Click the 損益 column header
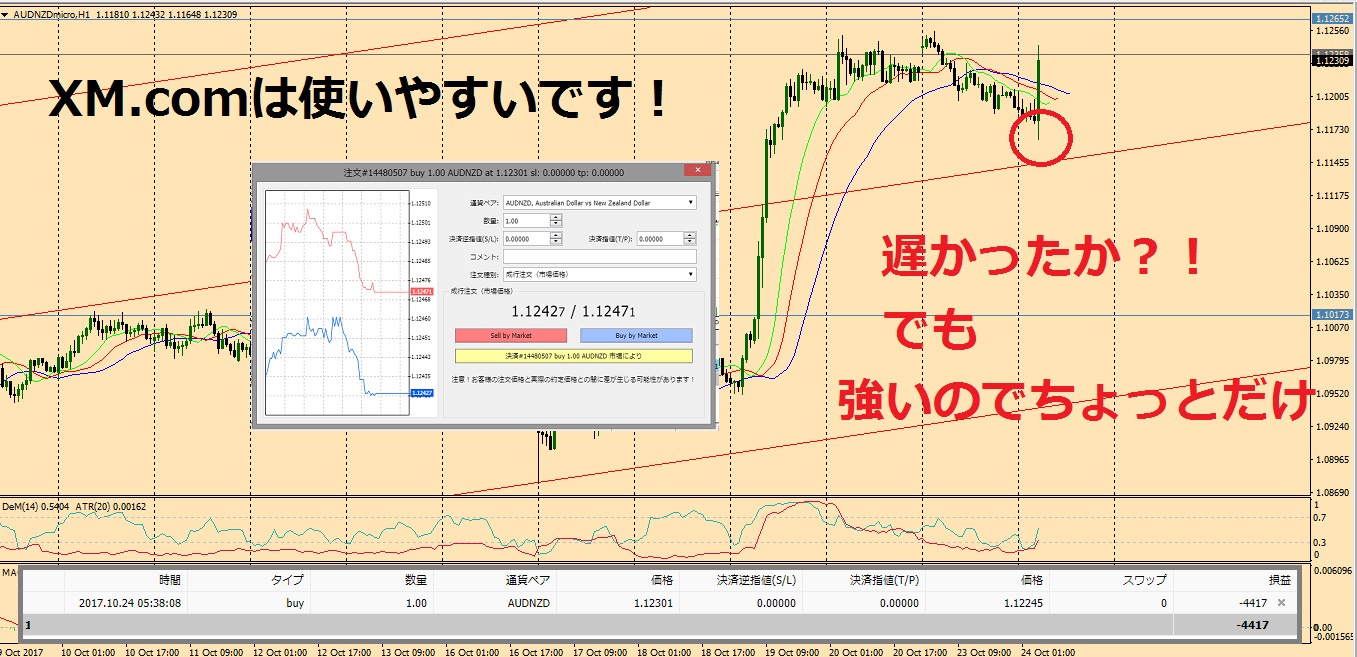Screen dimensions: 1357x657 [x=1279, y=580]
